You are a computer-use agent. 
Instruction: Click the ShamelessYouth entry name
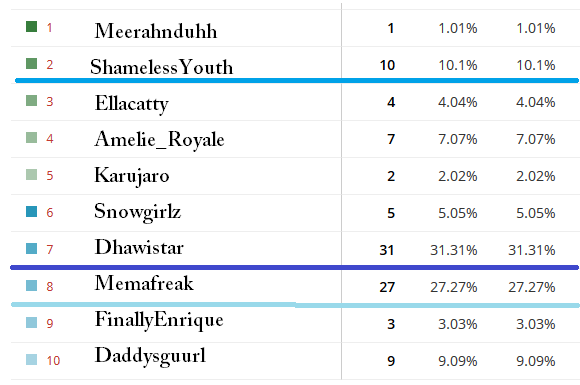tap(162, 67)
